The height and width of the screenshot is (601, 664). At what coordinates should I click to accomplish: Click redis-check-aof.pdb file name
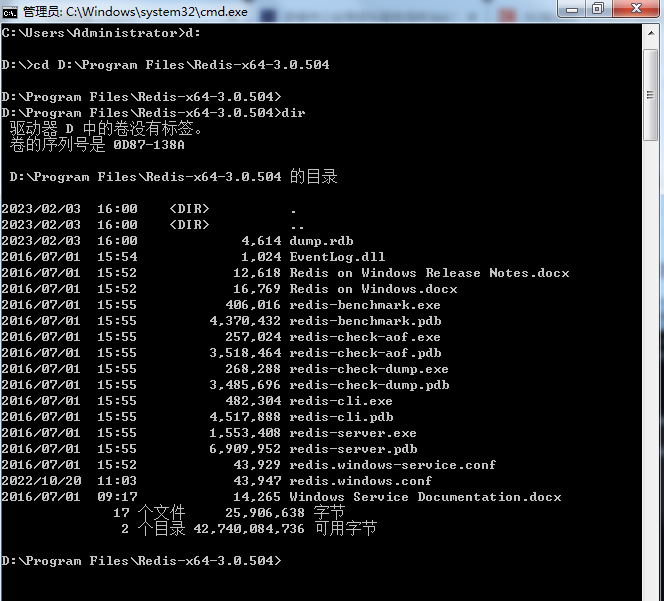point(365,353)
